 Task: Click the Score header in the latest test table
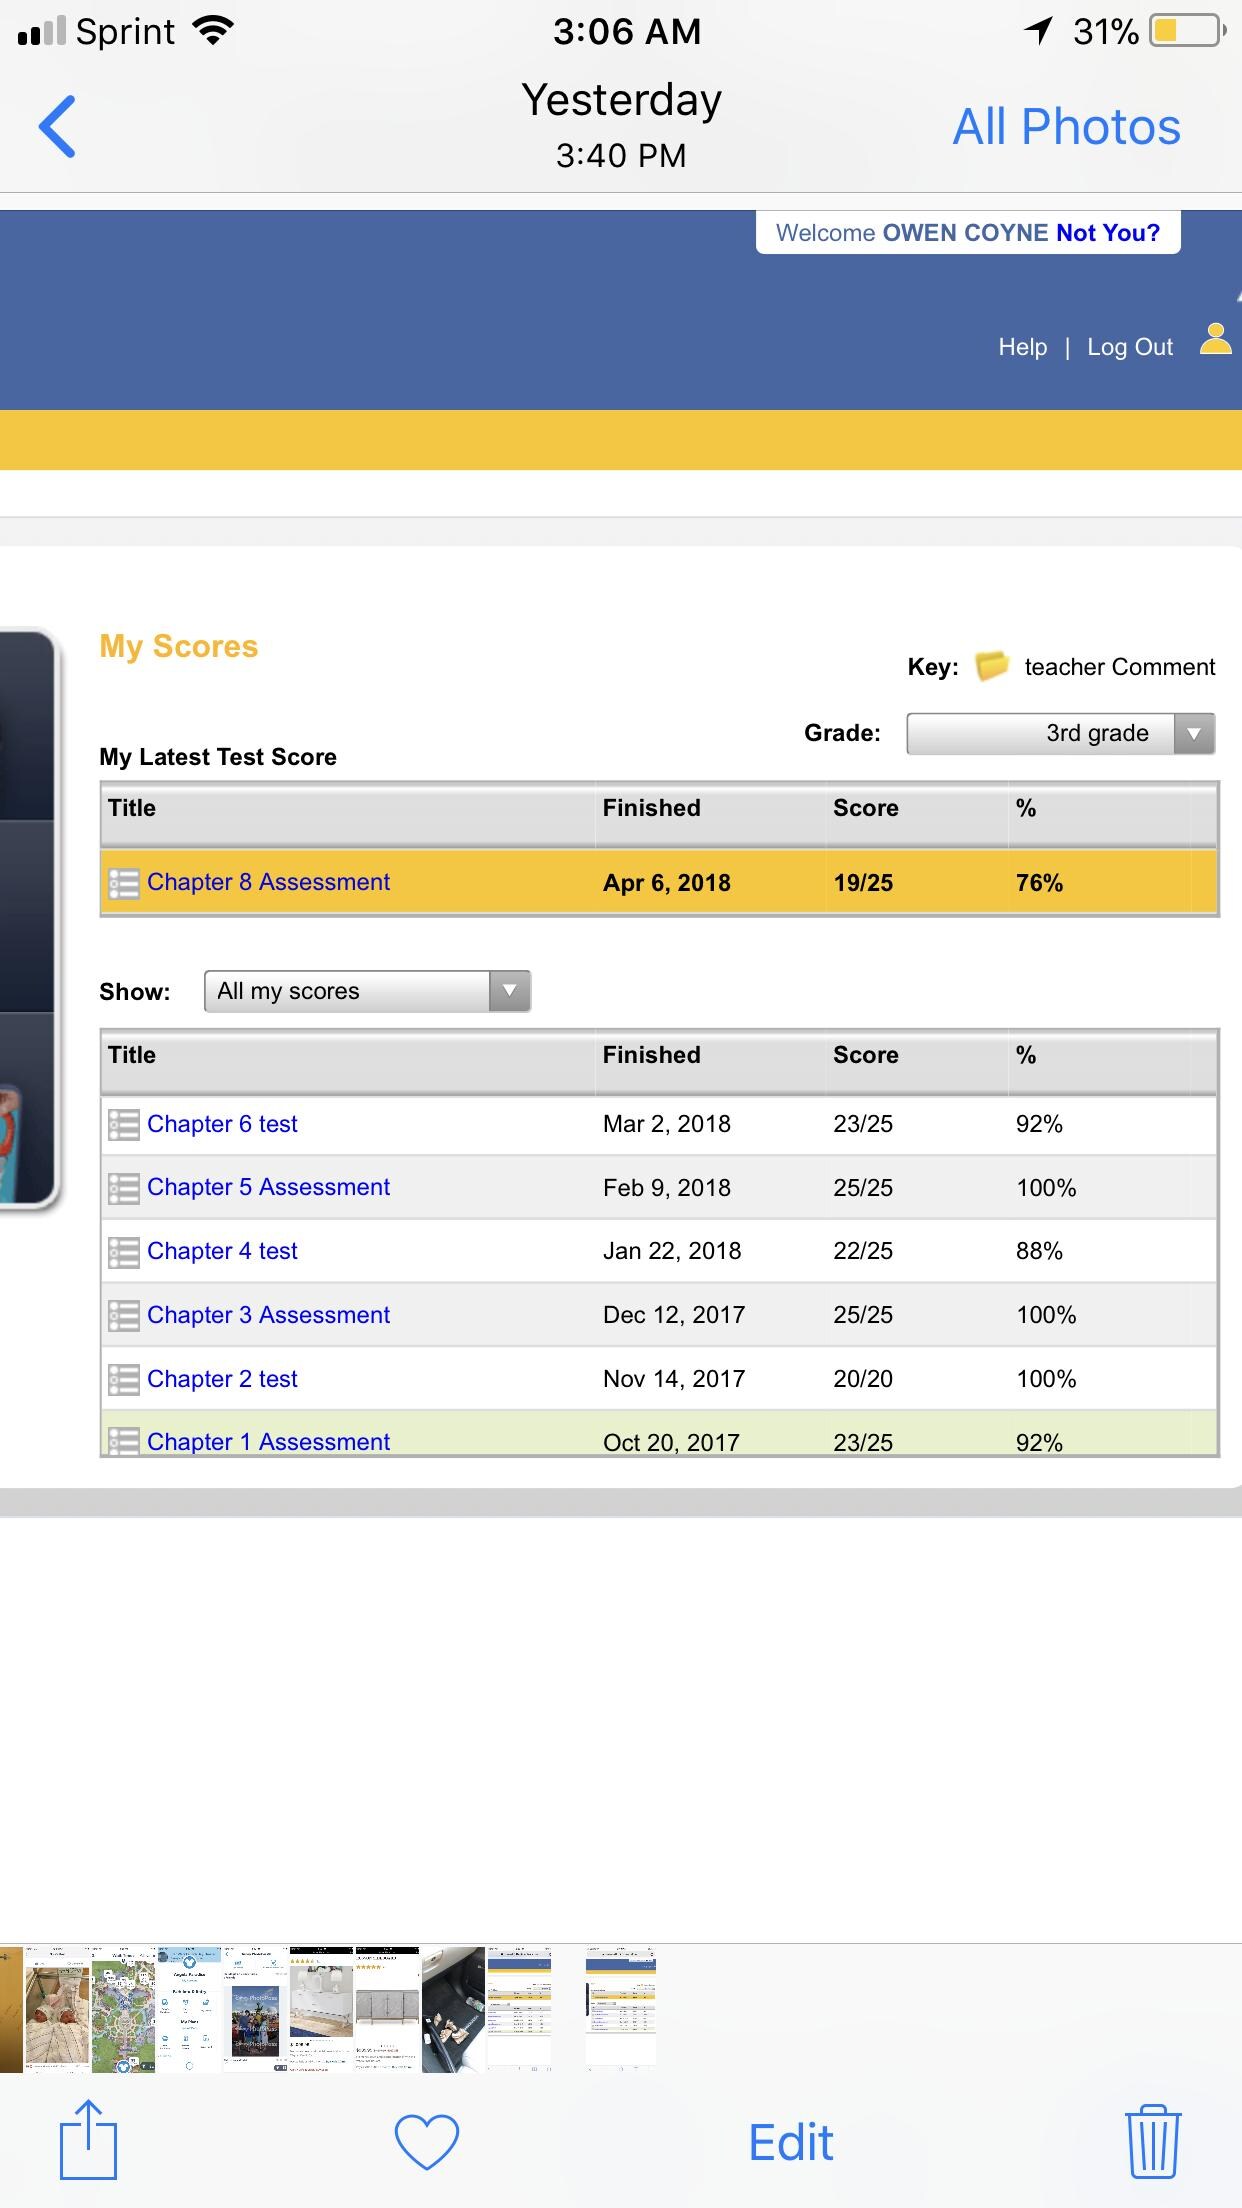point(865,808)
